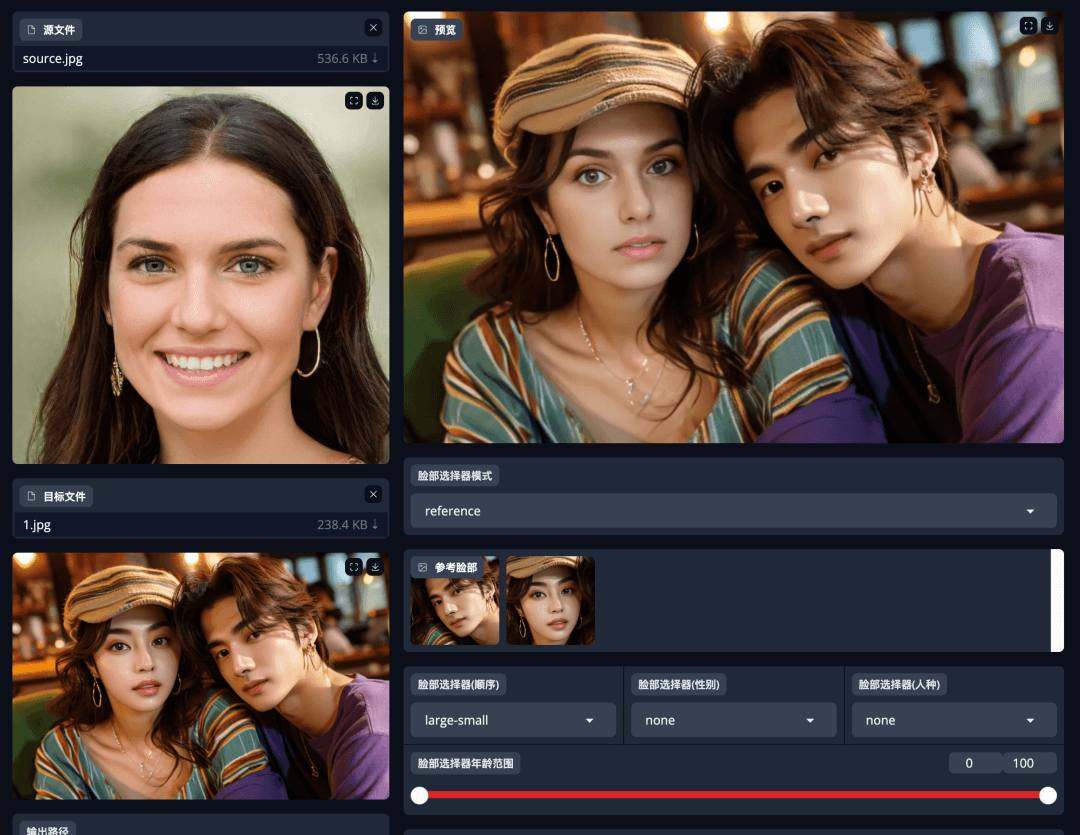1080x835 pixels.
Task: Open the face selector mode dropdown showing reference
Action: pyautogui.click(x=733, y=511)
